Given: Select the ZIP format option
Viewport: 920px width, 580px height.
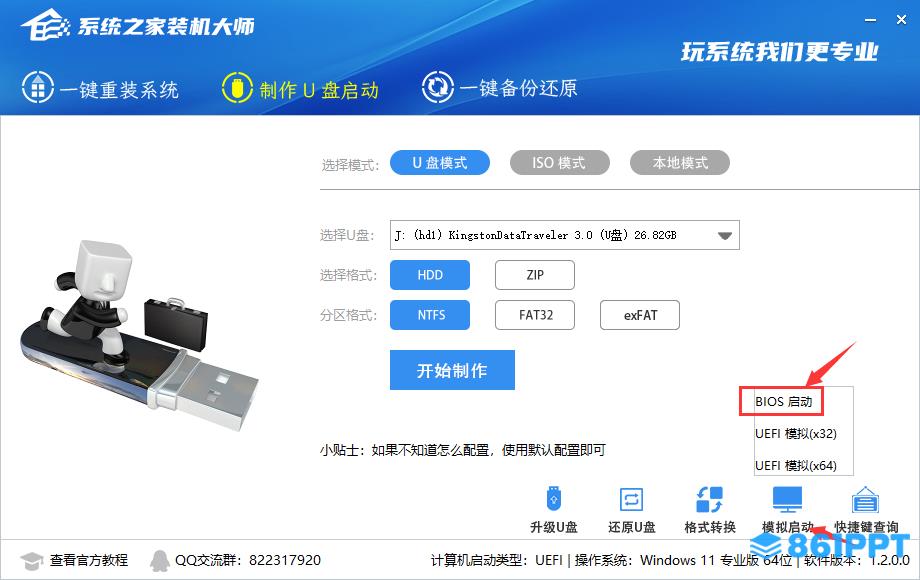Looking at the screenshot, I should point(535,275).
